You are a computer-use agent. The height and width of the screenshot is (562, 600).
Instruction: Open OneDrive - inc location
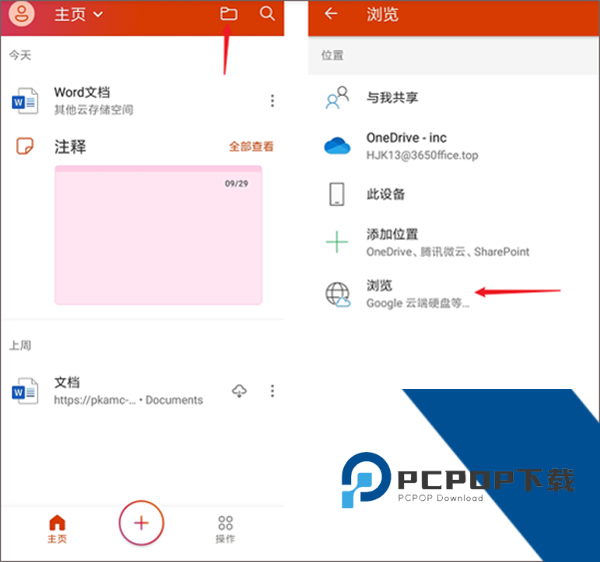click(x=453, y=146)
